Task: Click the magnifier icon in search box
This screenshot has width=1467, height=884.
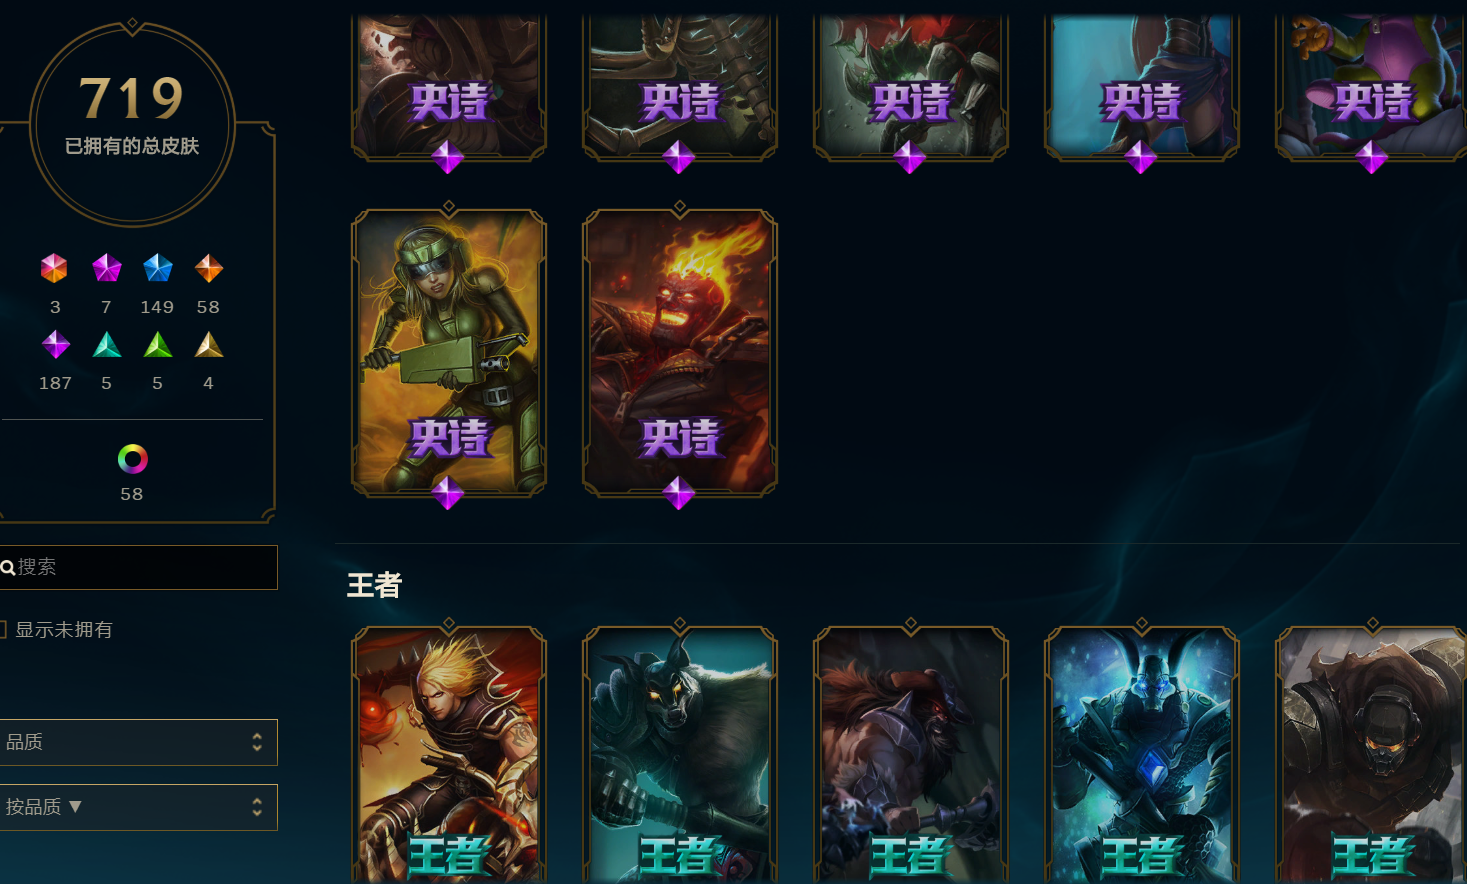Action: 8,568
